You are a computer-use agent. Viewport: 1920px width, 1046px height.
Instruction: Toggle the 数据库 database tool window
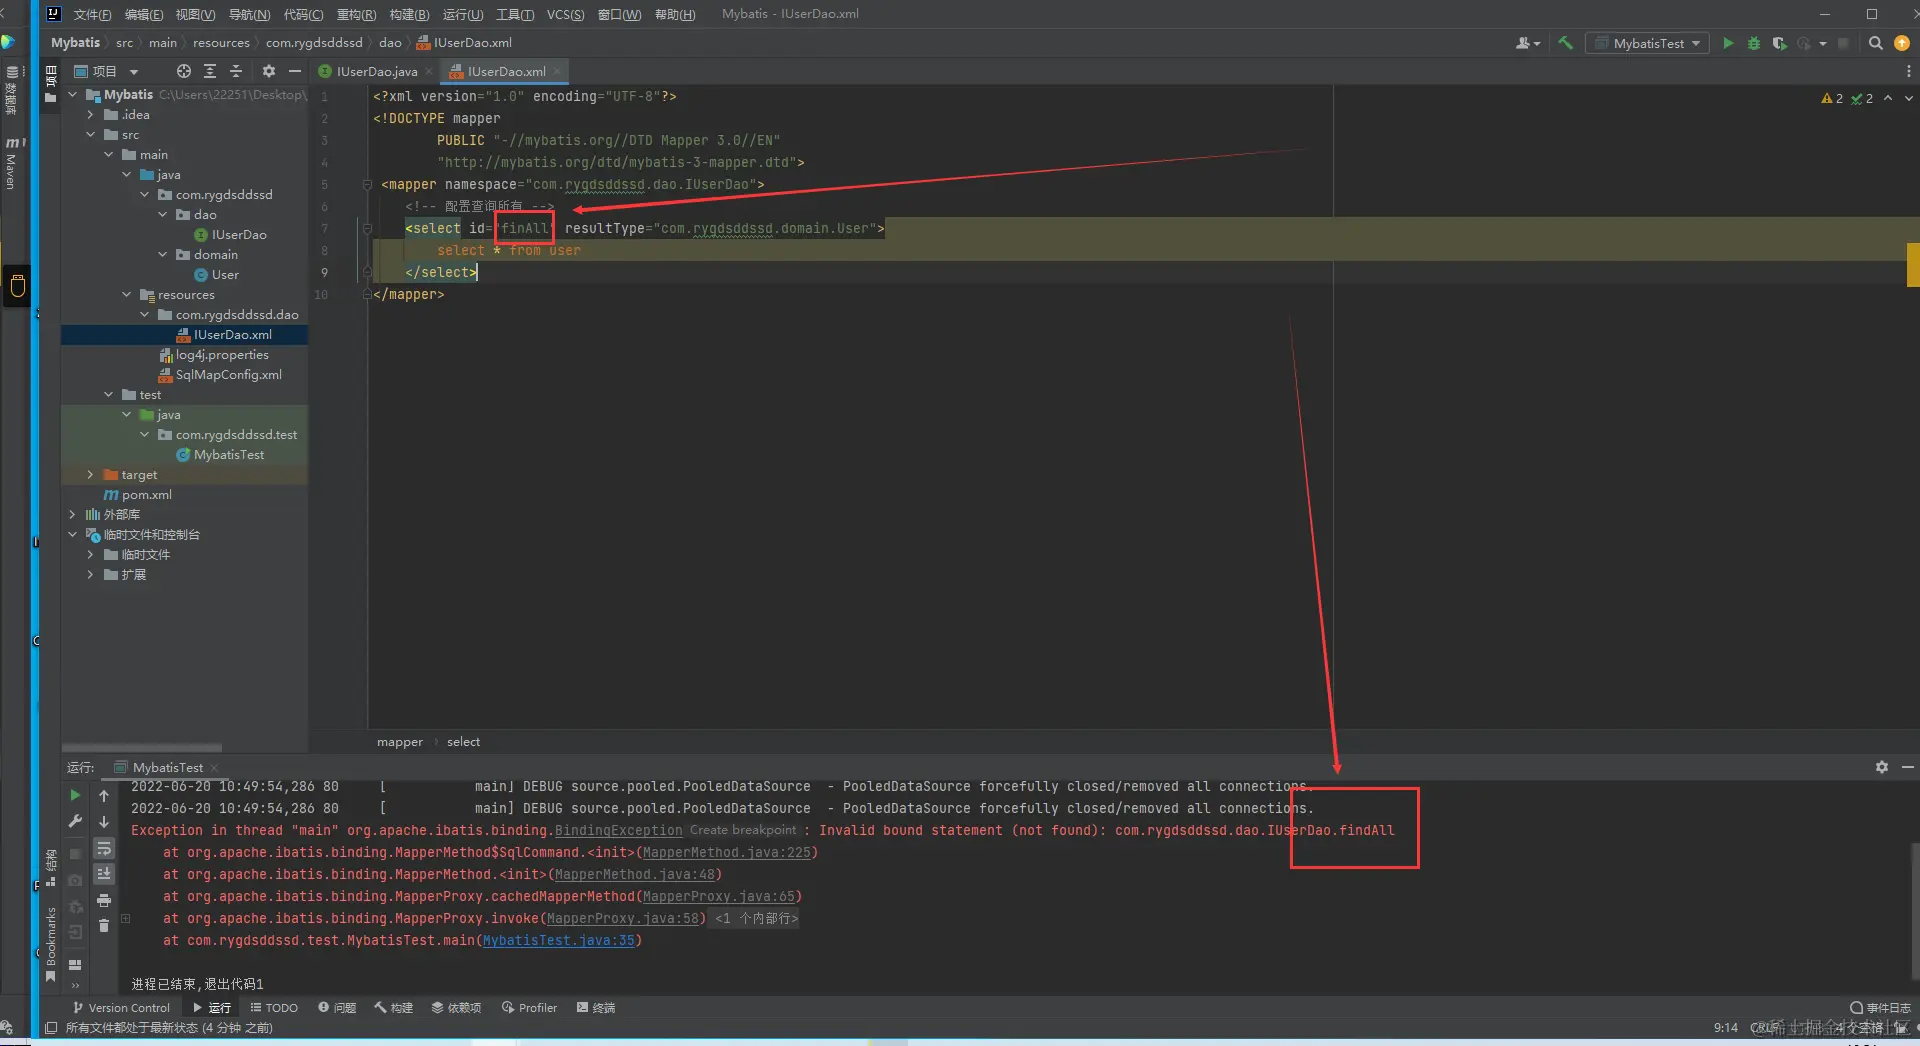(12, 89)
